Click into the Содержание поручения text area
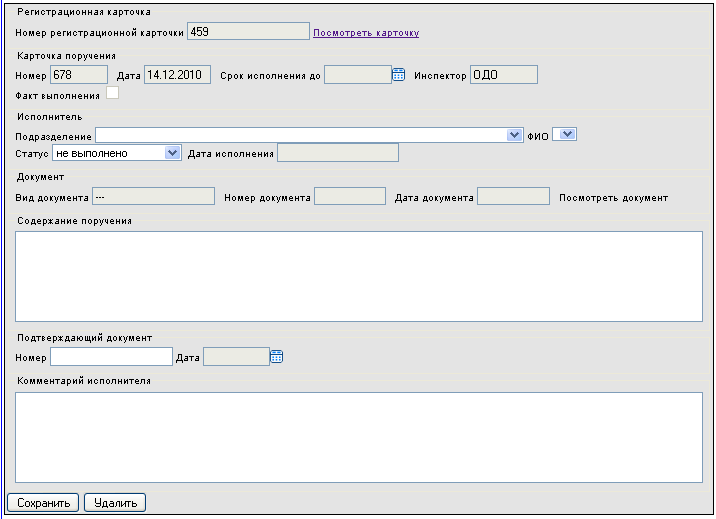The width and height of the screenshot is (716, 519). point(359,277)
